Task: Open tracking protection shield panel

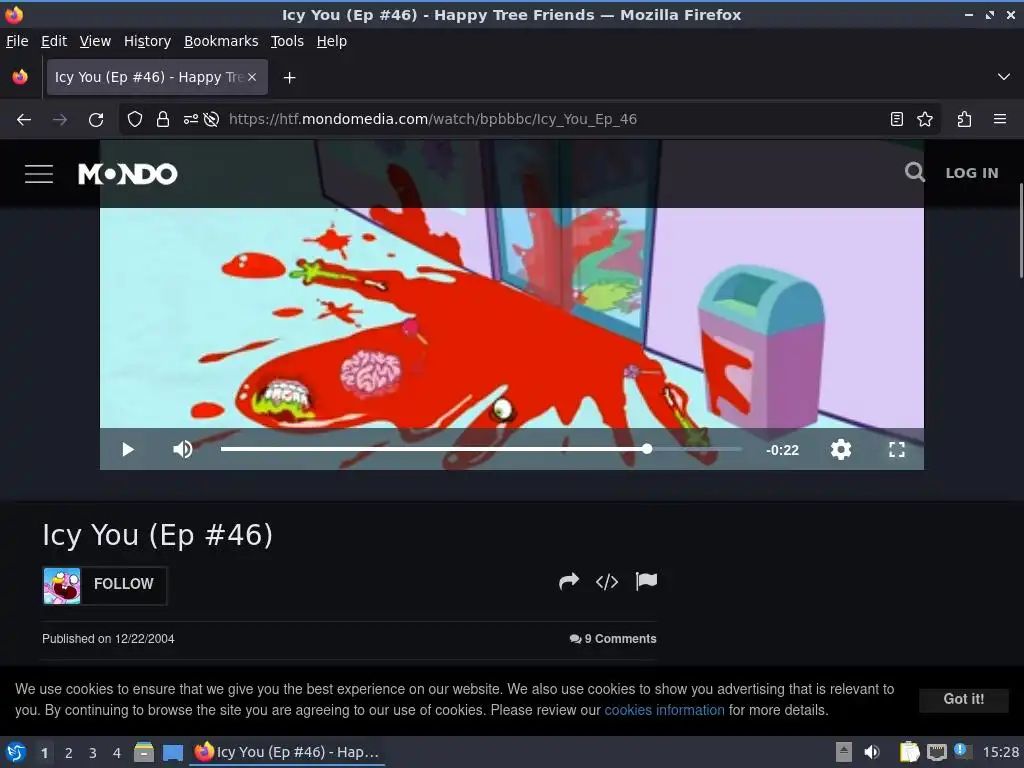Action: (x=135, y=119)
